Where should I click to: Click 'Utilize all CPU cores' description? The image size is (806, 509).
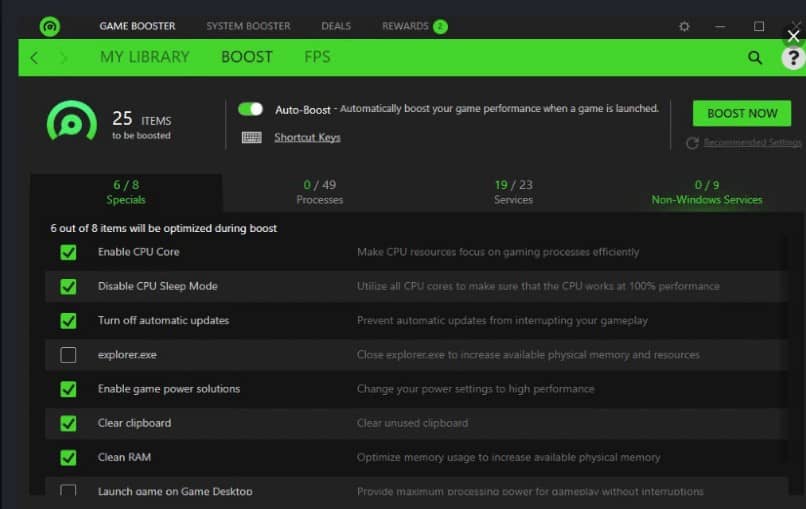click(x=538, y=286)
